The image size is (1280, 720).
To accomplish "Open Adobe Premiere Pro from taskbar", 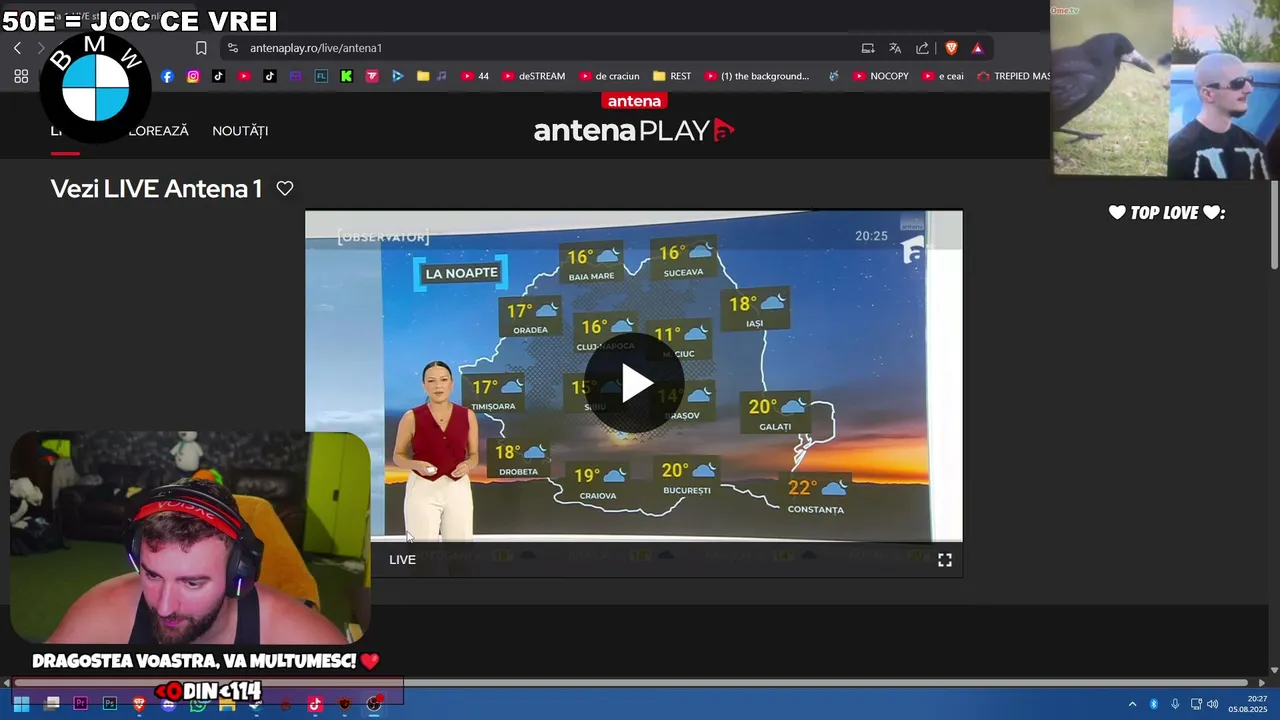I will [81, 704].
